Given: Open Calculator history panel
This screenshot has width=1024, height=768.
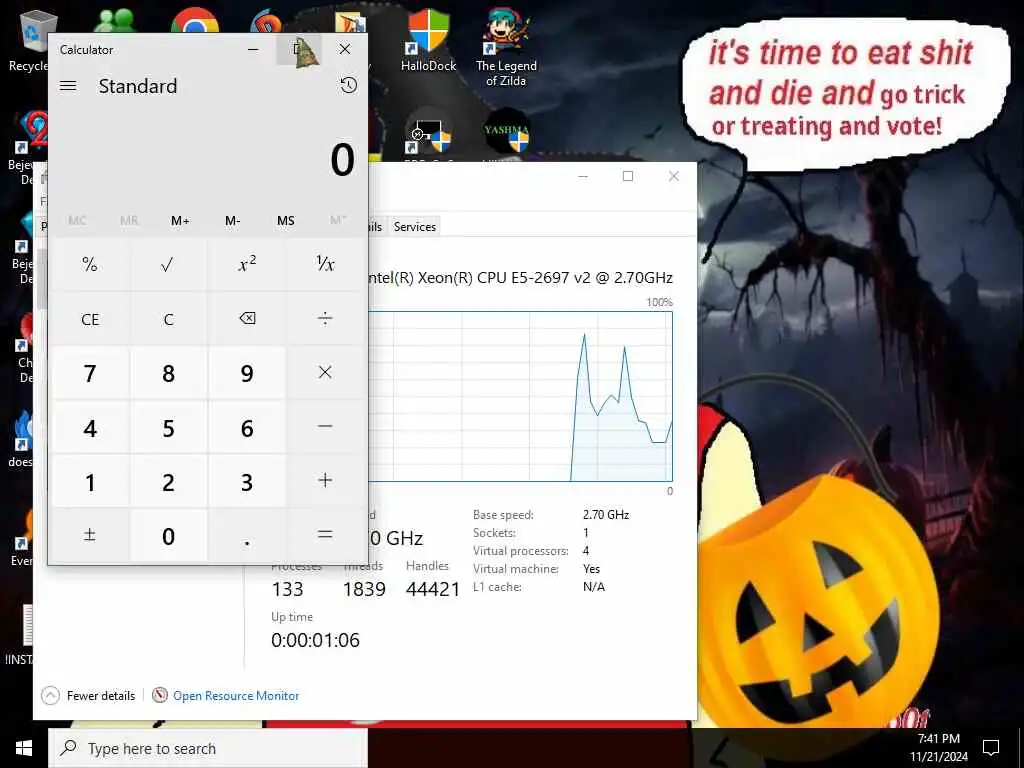Looking at the screenshot, I should click(x=349, y=85).
